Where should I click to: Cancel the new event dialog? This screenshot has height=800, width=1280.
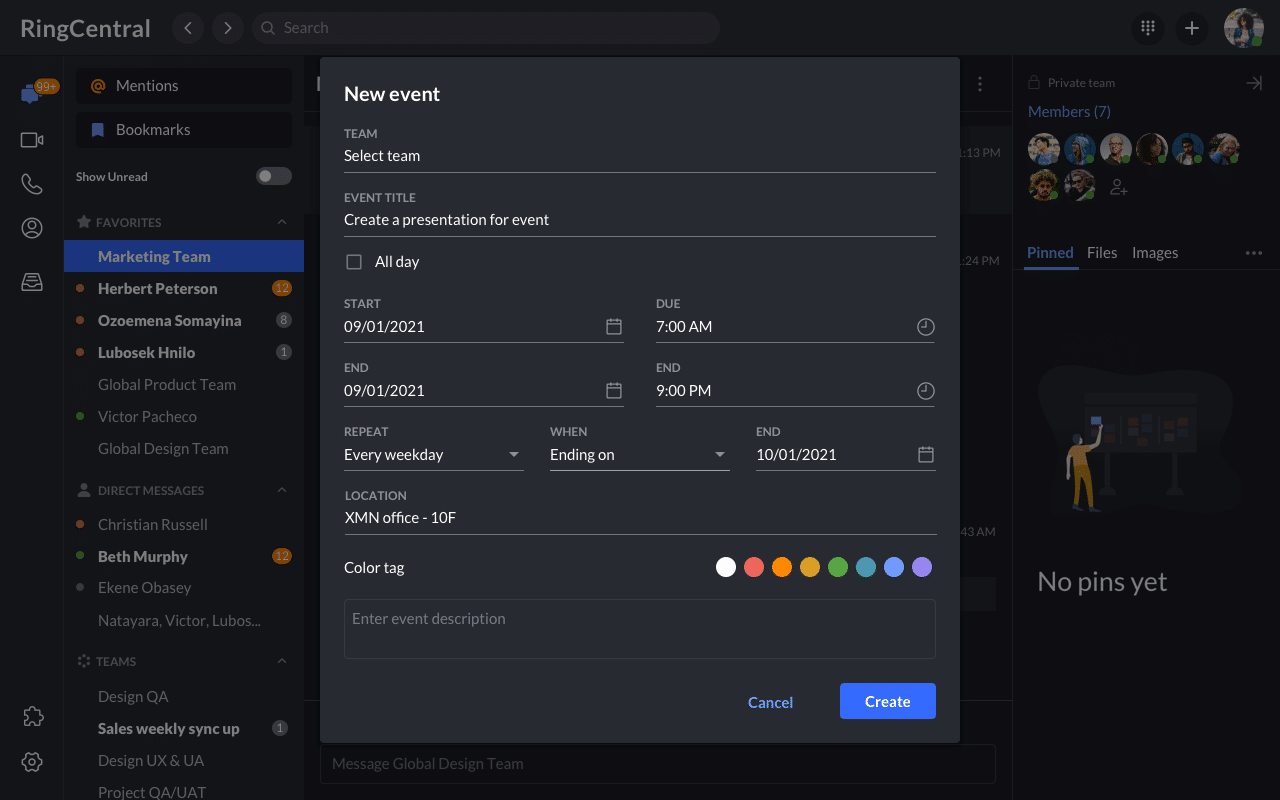[x=770, y=702]
